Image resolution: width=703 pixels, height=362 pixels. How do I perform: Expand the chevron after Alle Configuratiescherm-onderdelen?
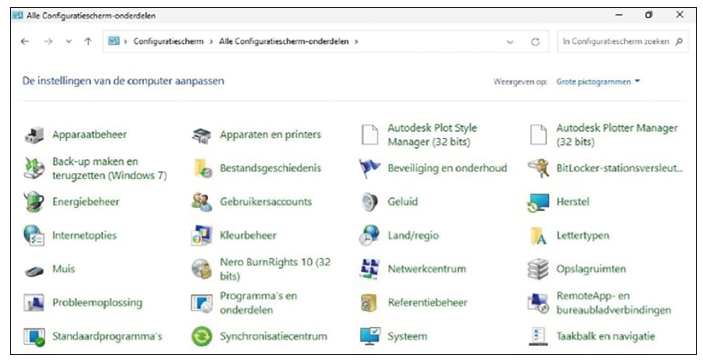(x=356, y=41)
